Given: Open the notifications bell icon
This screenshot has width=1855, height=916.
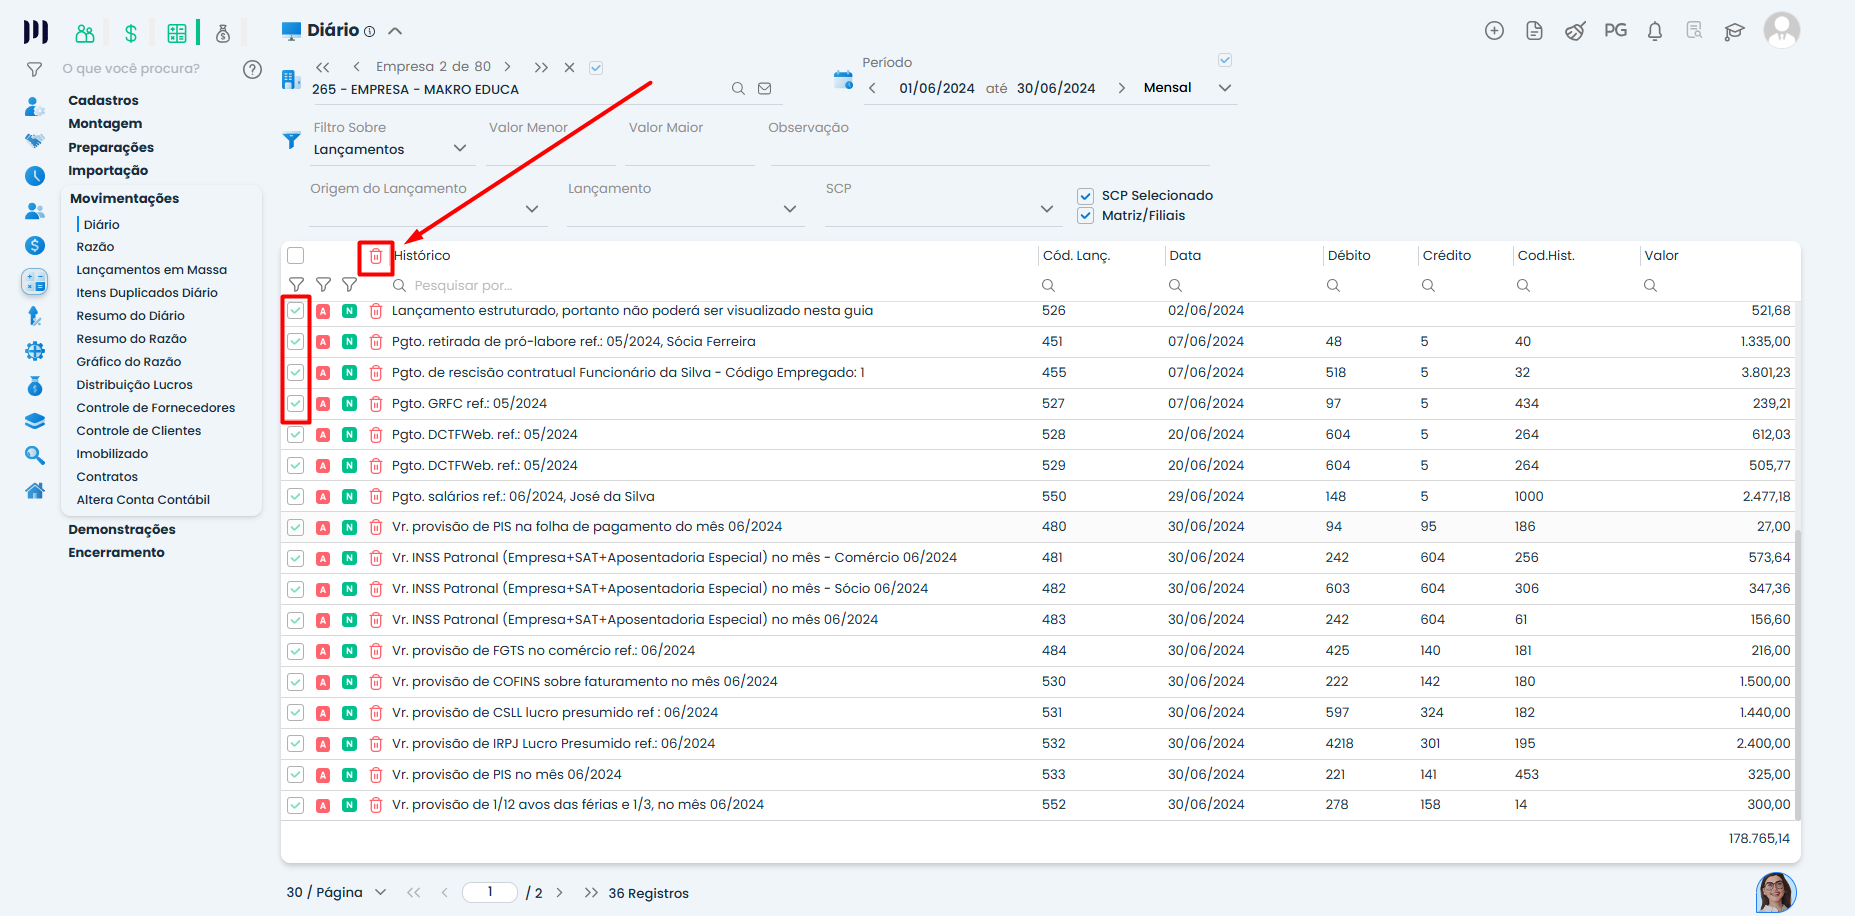Looking at the screenshot, I should click(1654, 31).
